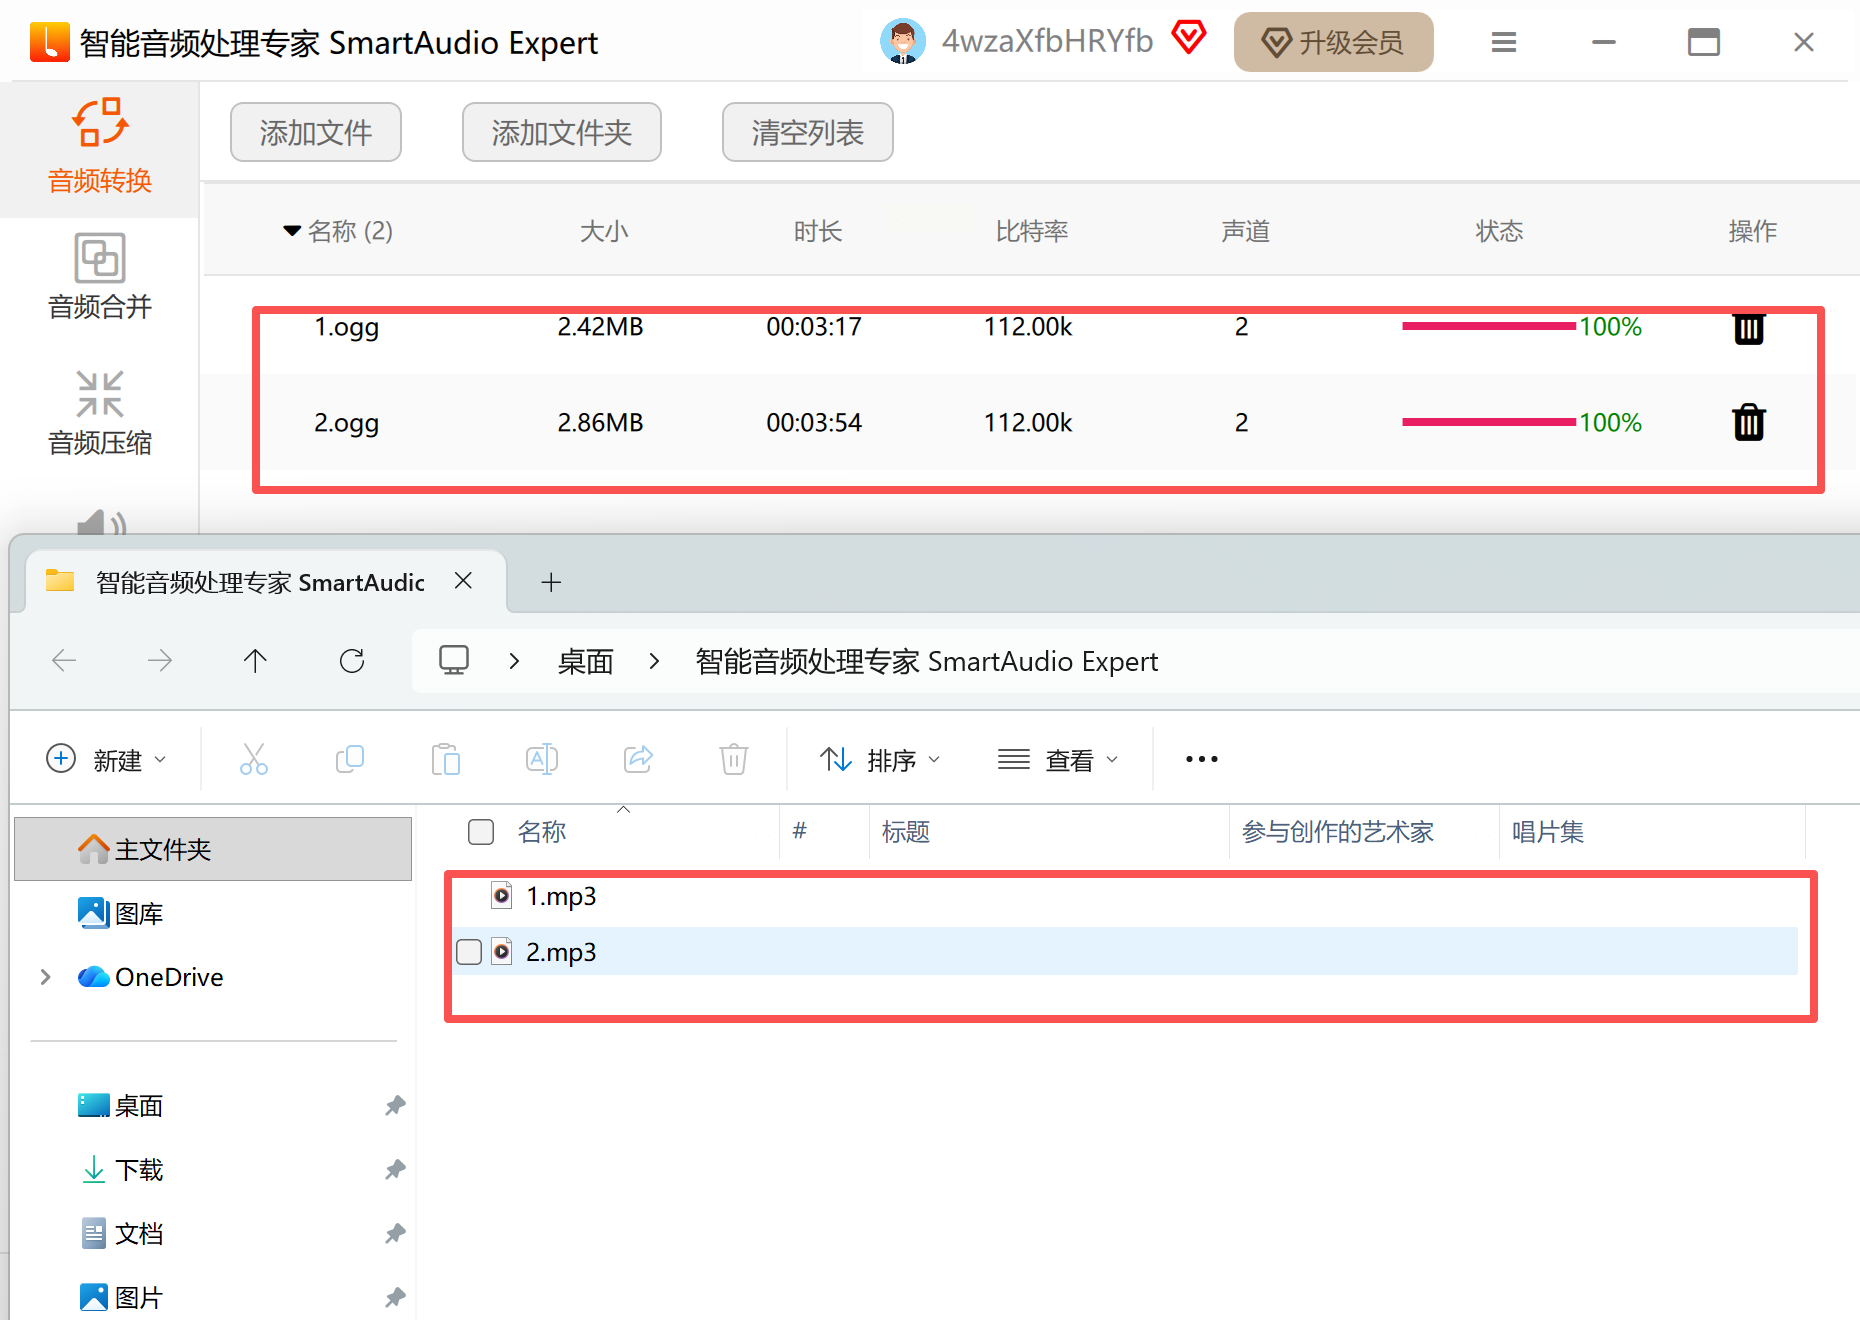Open the pinned 下载 folder

121,1169
